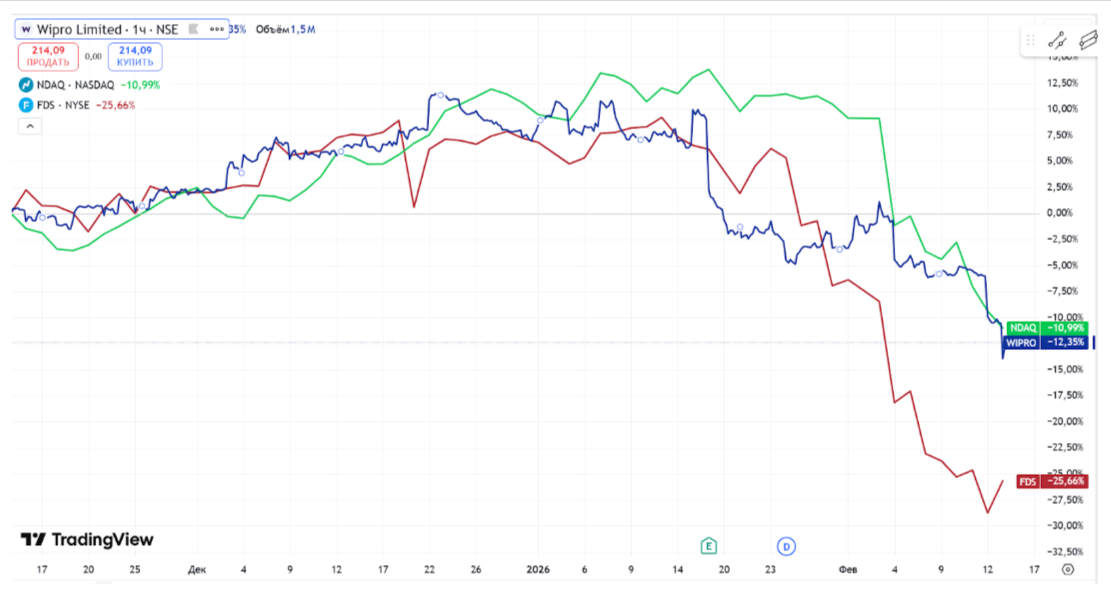The height and width of the screenshot is (592, 1111).
Task: Open the TradingView logo link
Action: pos(87,540)
